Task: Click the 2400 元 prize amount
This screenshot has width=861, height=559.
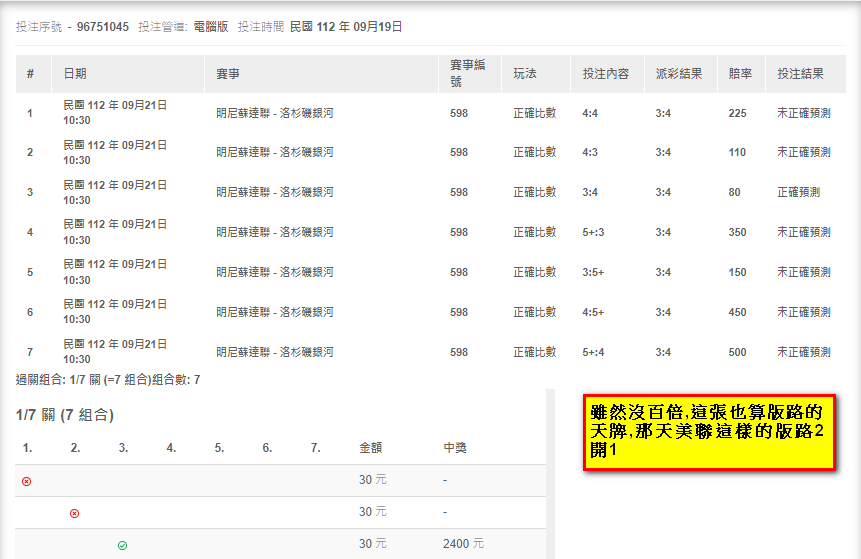Action: point(463,544)
